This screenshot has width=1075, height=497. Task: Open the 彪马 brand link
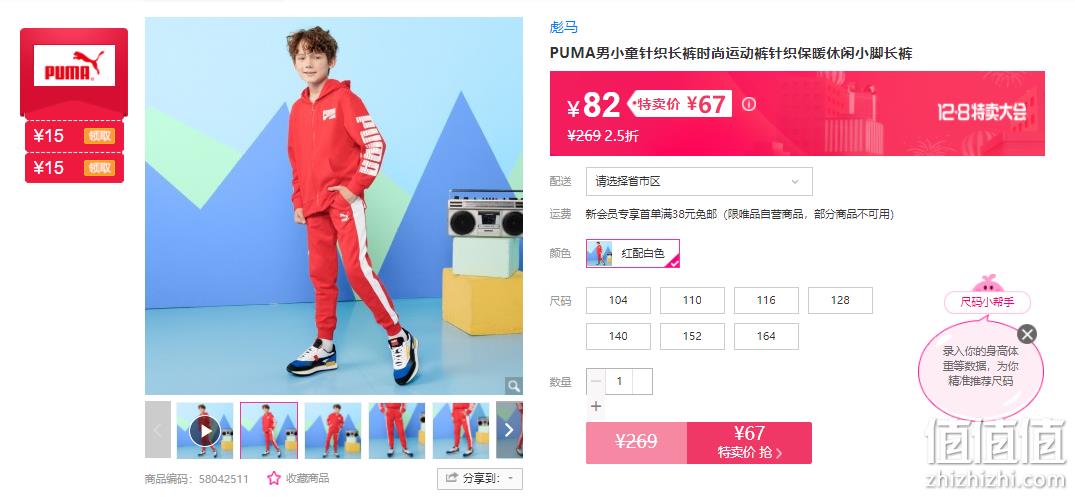tap(564, 27)
